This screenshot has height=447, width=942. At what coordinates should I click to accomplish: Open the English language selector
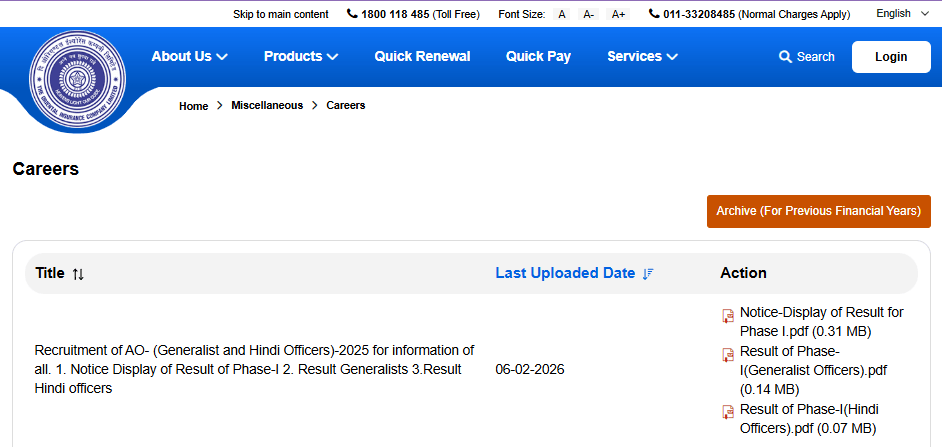click(902, 13)
